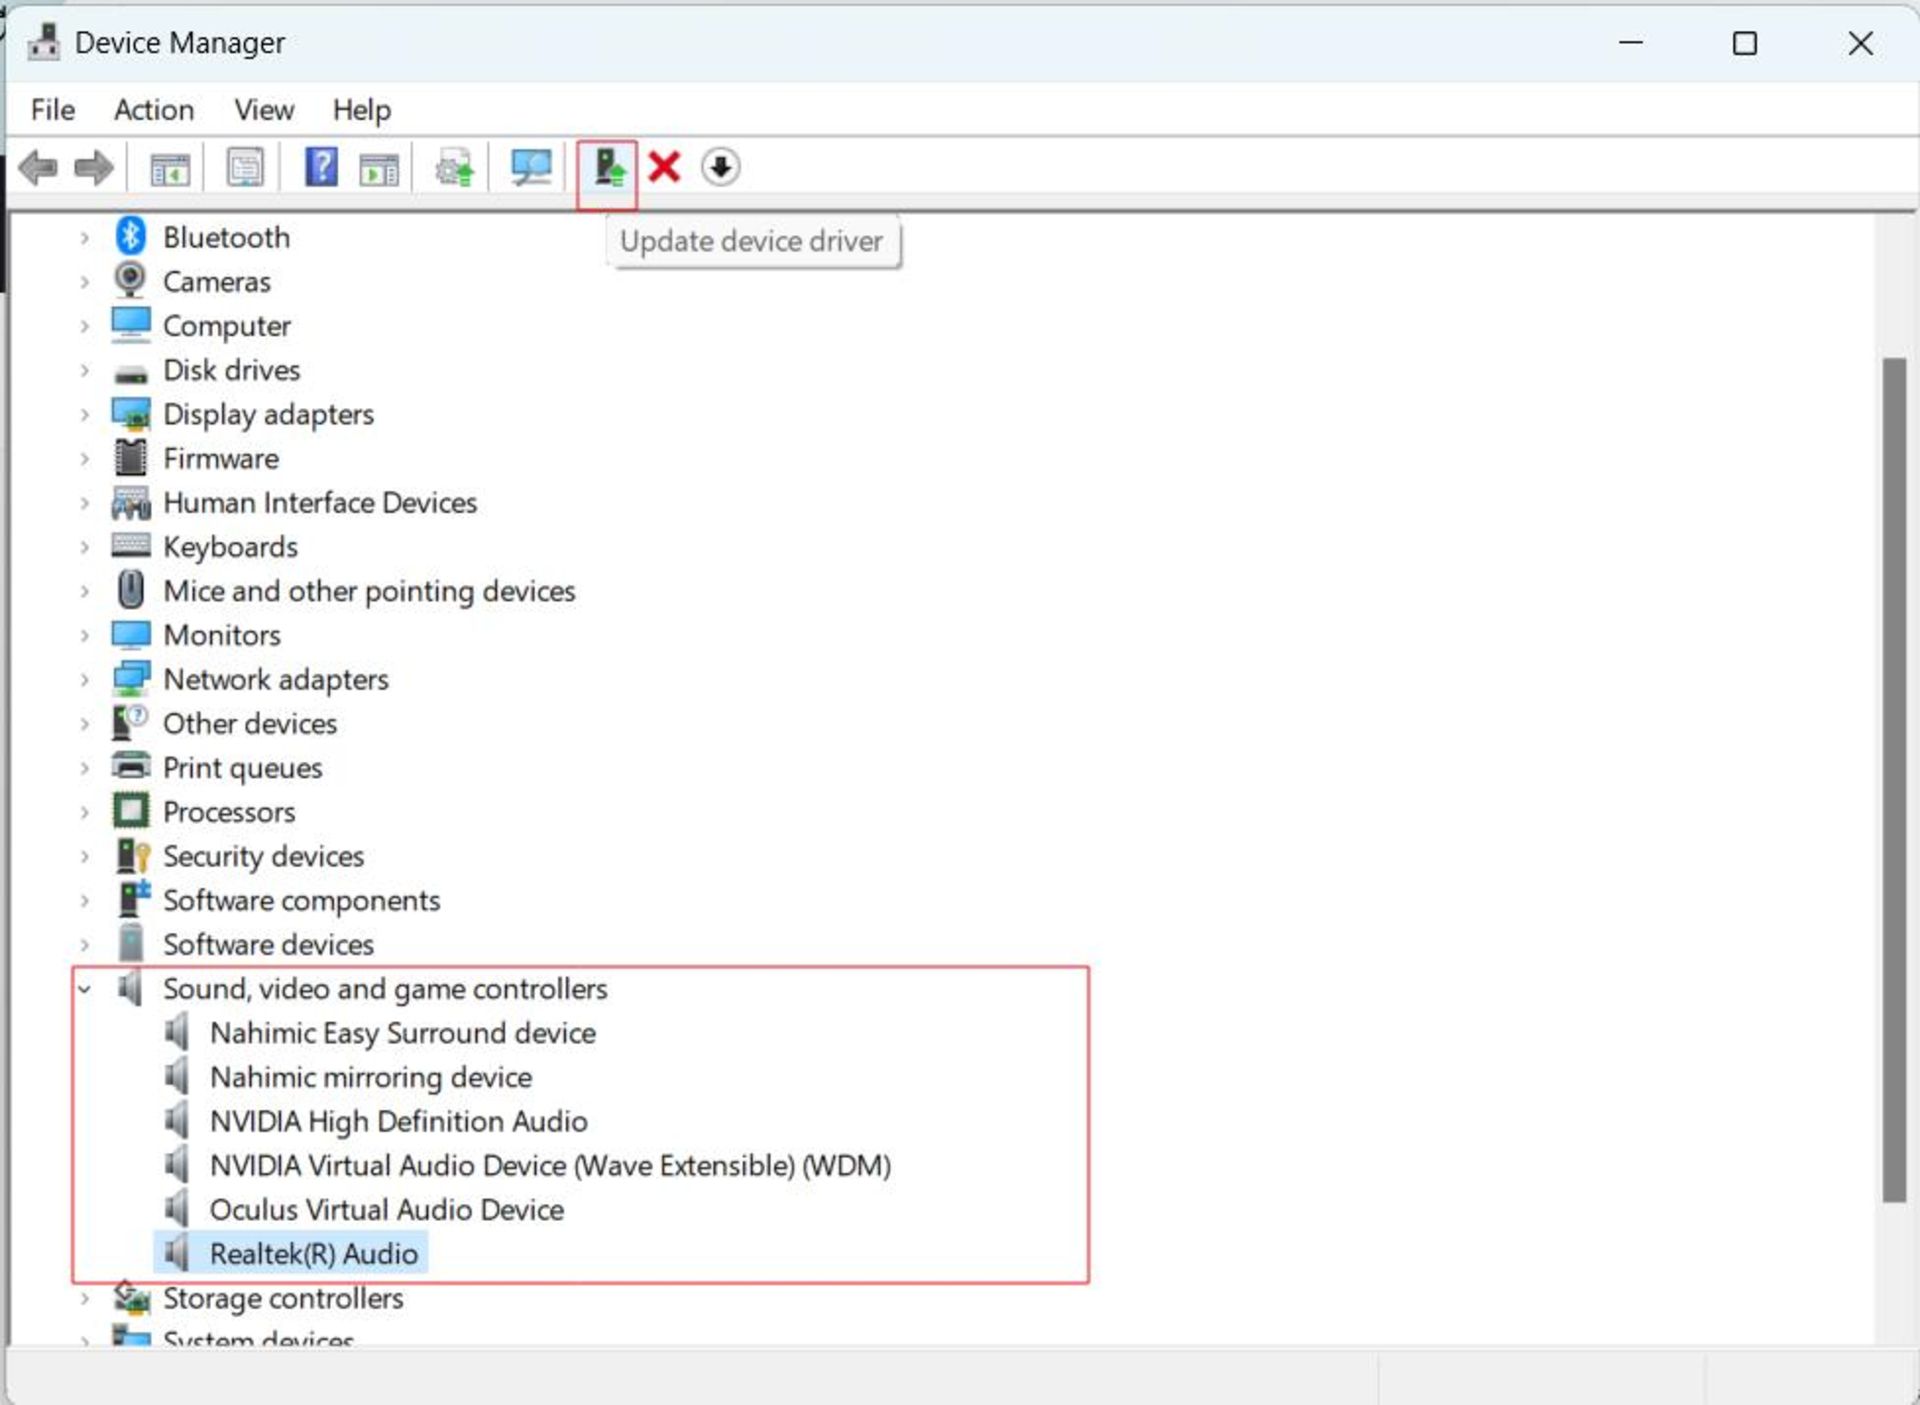Expand the Network adapters category

click(85, 679)
